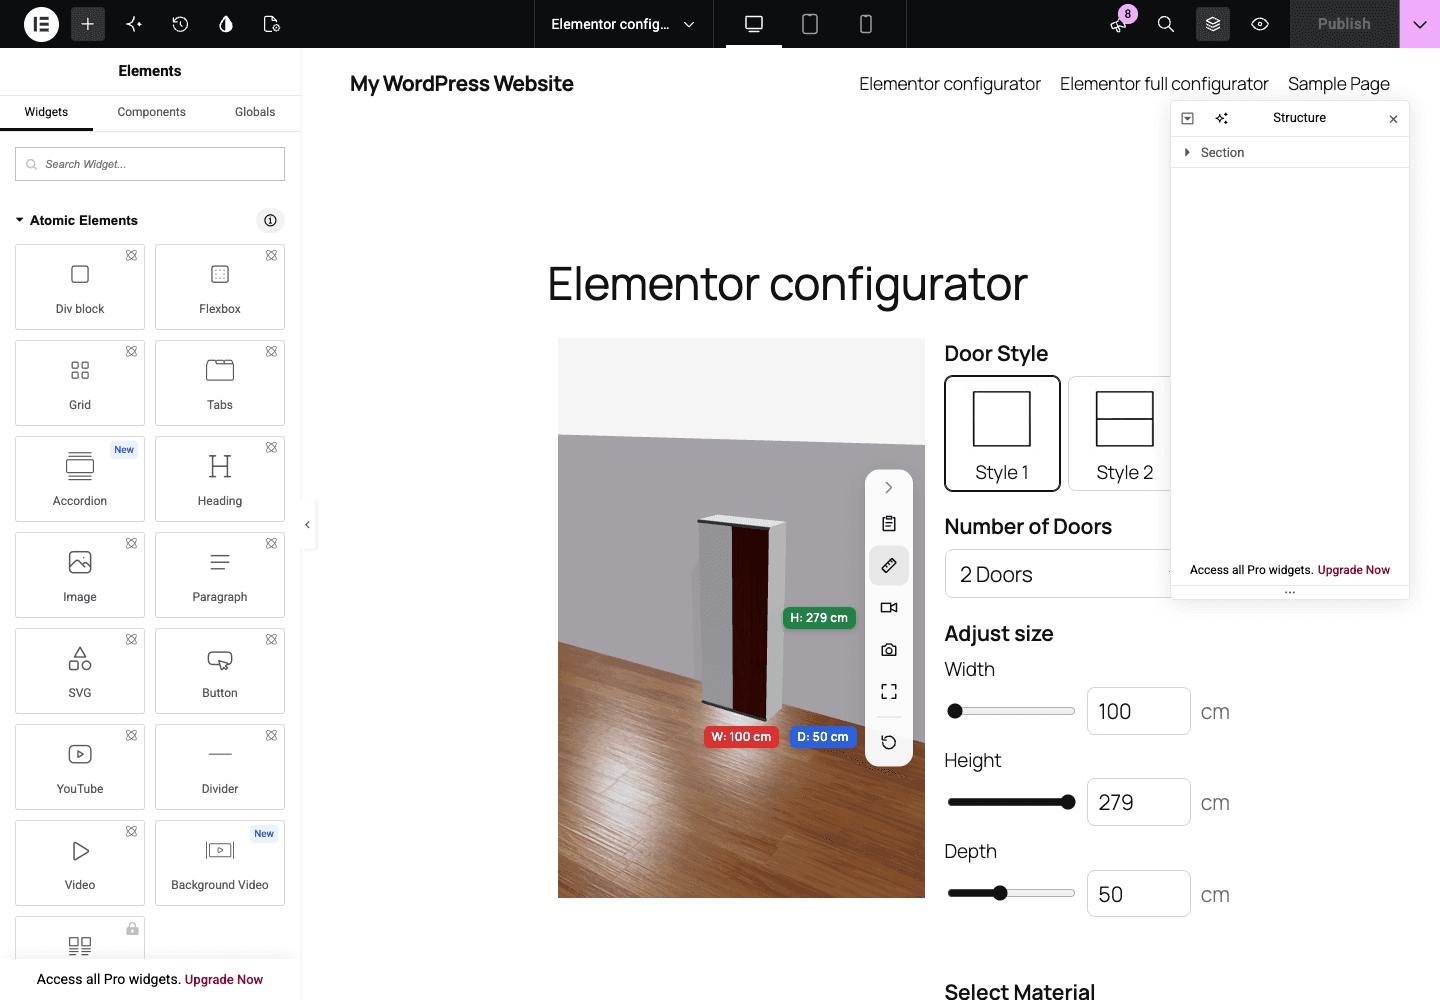Select the Button widget
This screenshot has height=1000, width=1440.
220,671
